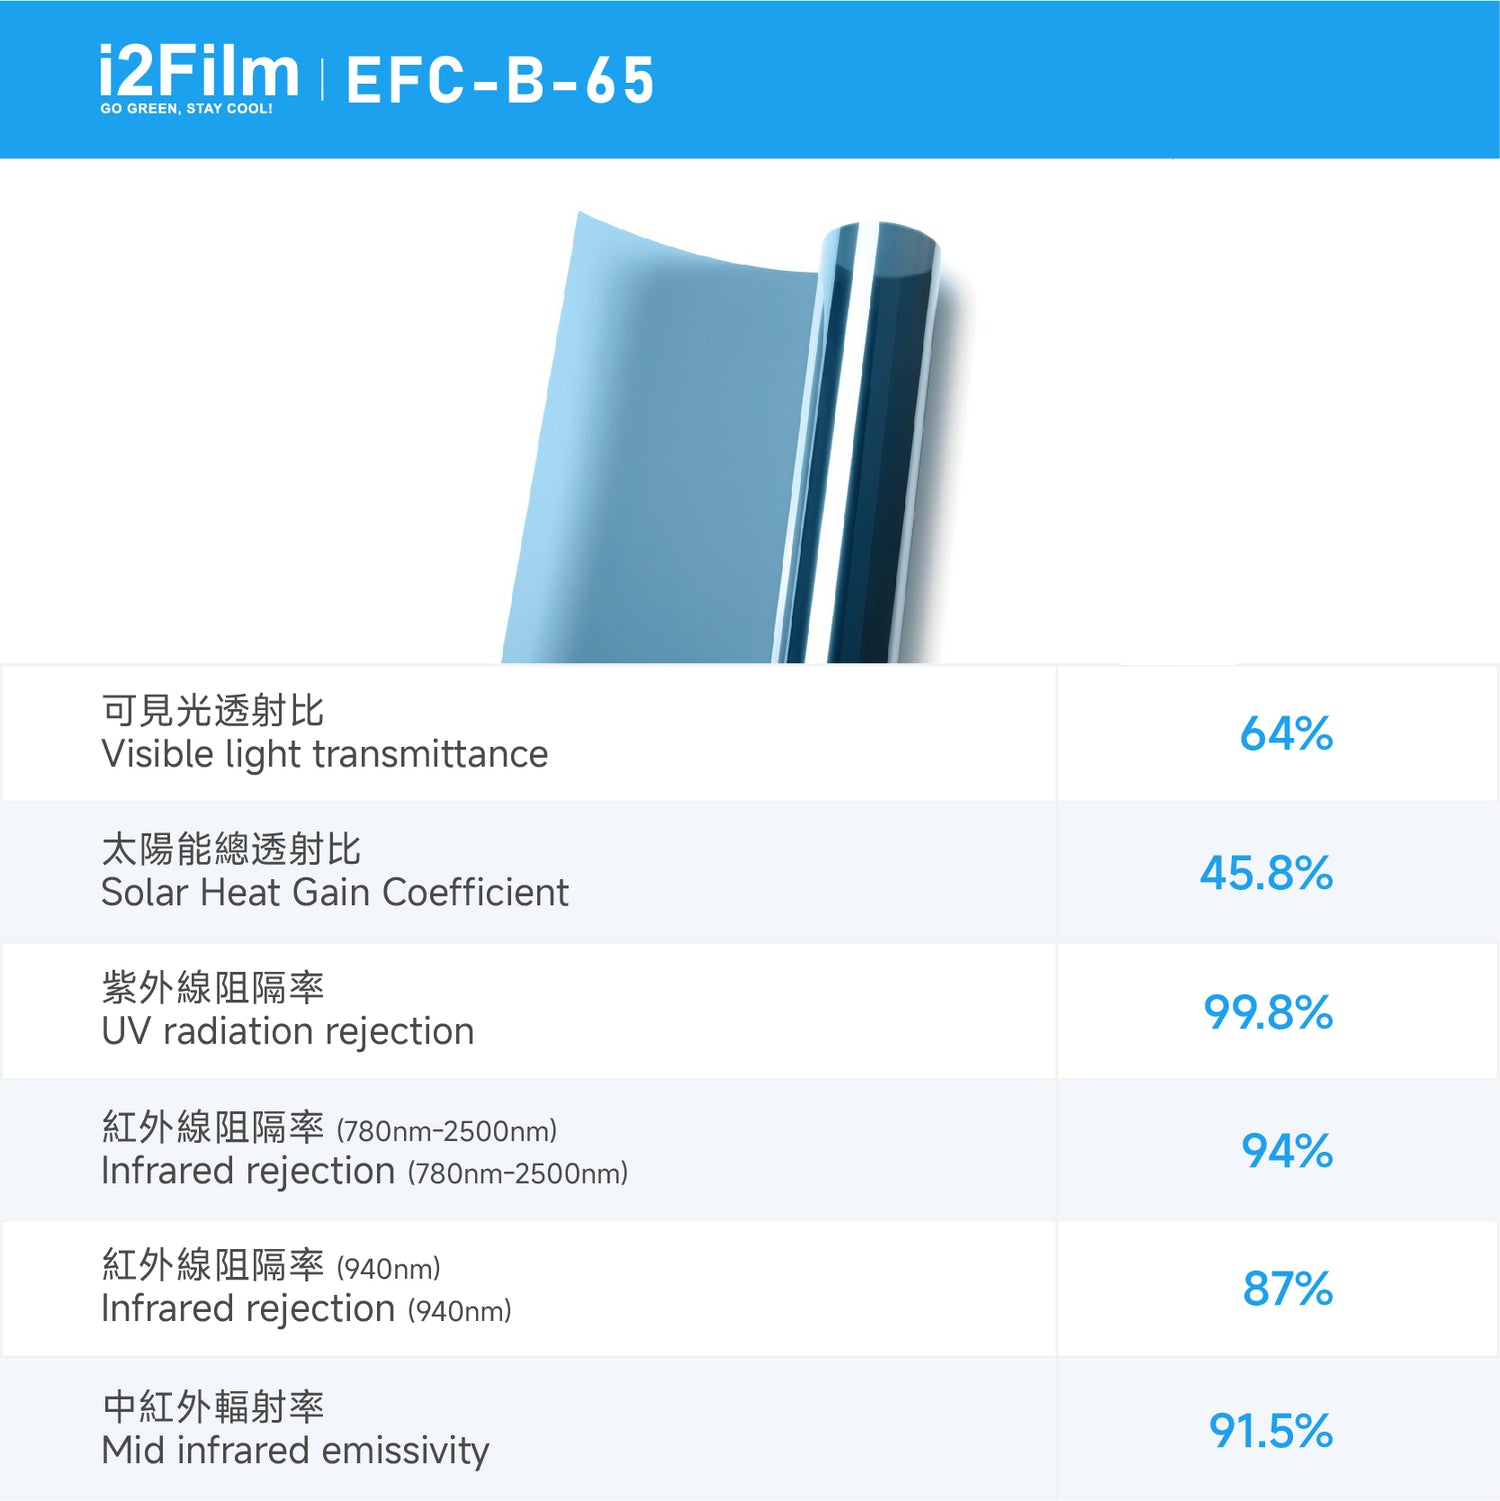Click the 64% transmittance value
Viewport: 1500px width, 1501px height.
1286,733
